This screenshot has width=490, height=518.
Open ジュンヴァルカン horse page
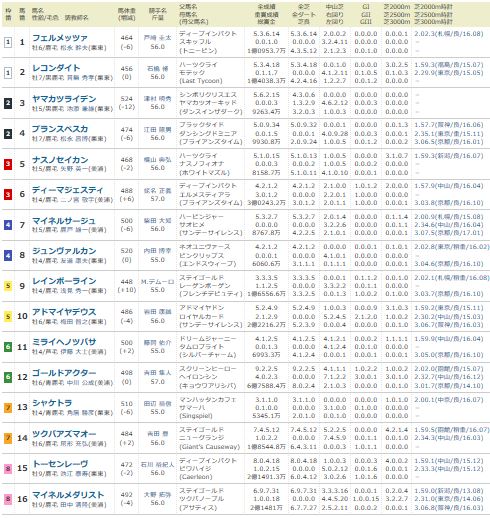coord(64,251)
